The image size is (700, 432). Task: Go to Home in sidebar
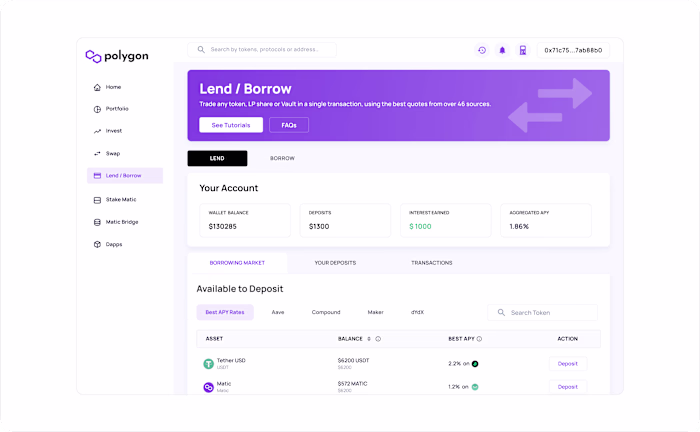click(113, 87)
